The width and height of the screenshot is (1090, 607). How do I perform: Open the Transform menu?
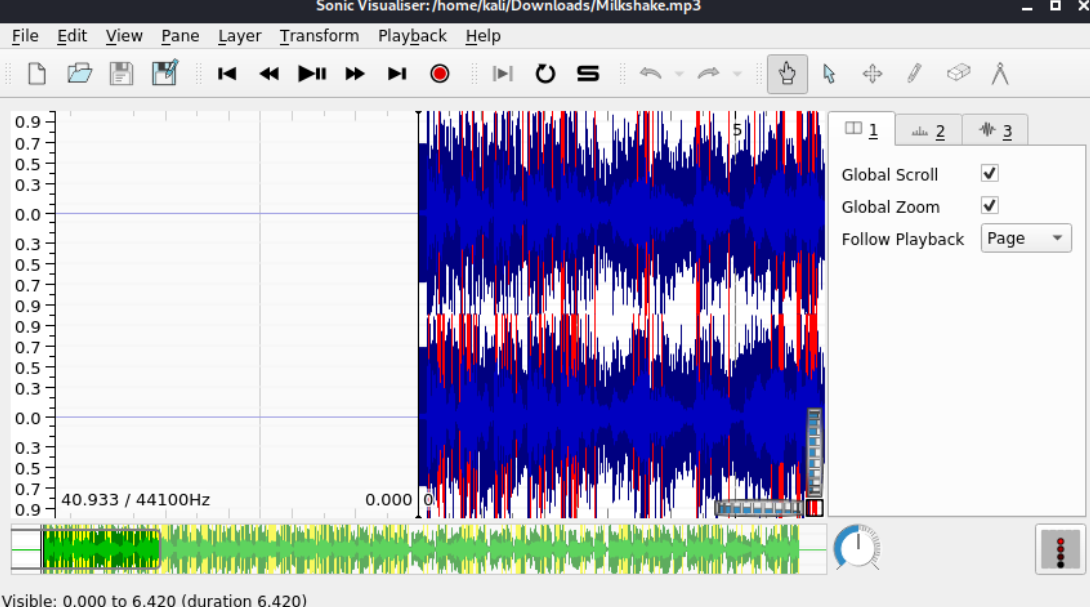pos(319,36)
